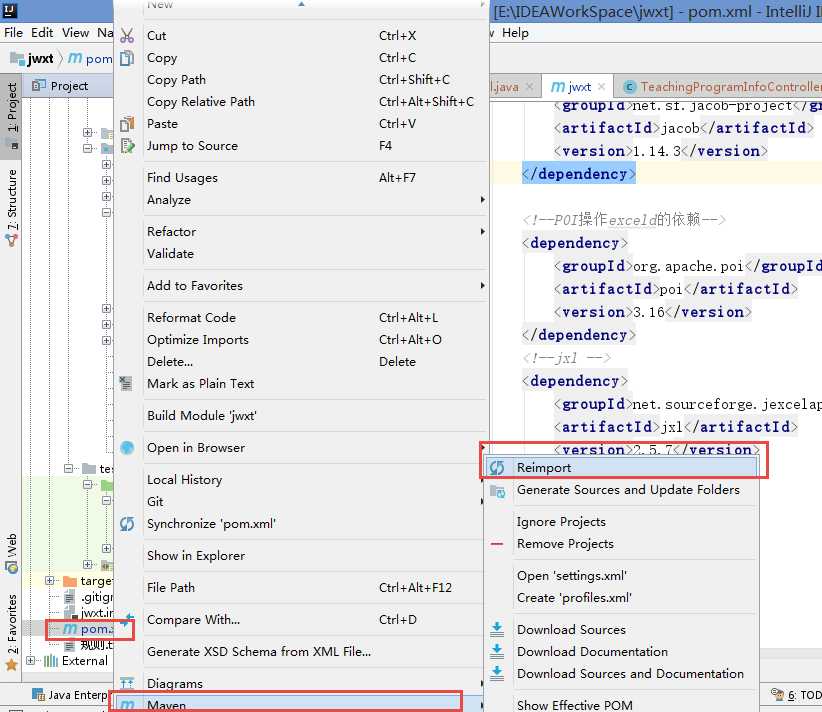Click the Download Sources arrow icon
Screen dimensions: 822x712
497,629
